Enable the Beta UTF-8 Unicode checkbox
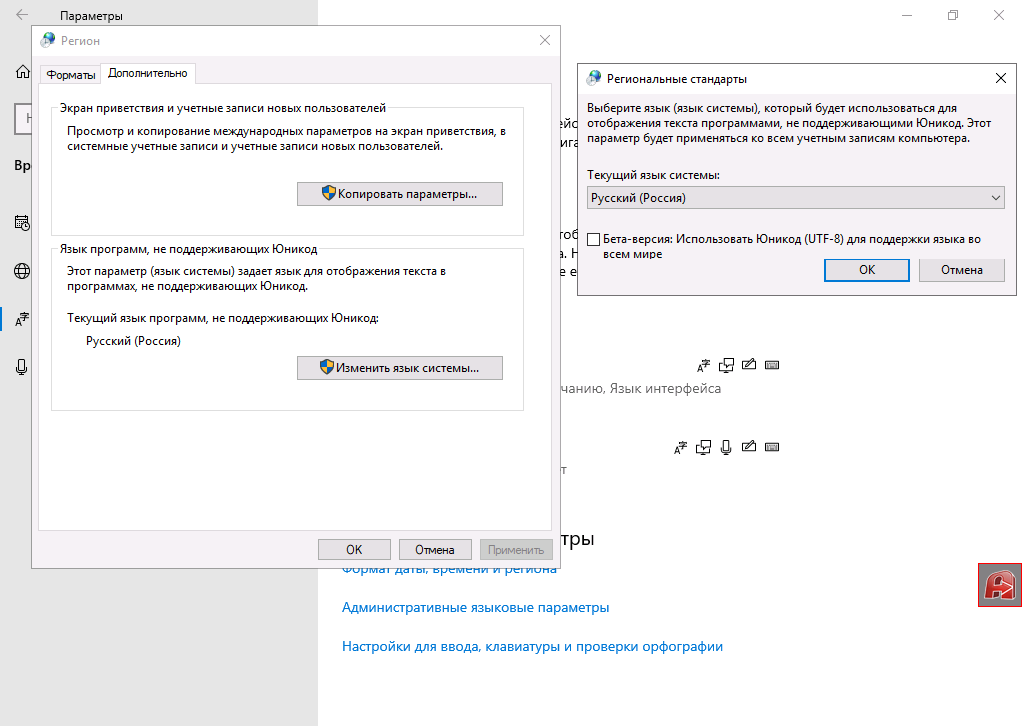This screenshot has width=1022, height=726. point(594,240)
